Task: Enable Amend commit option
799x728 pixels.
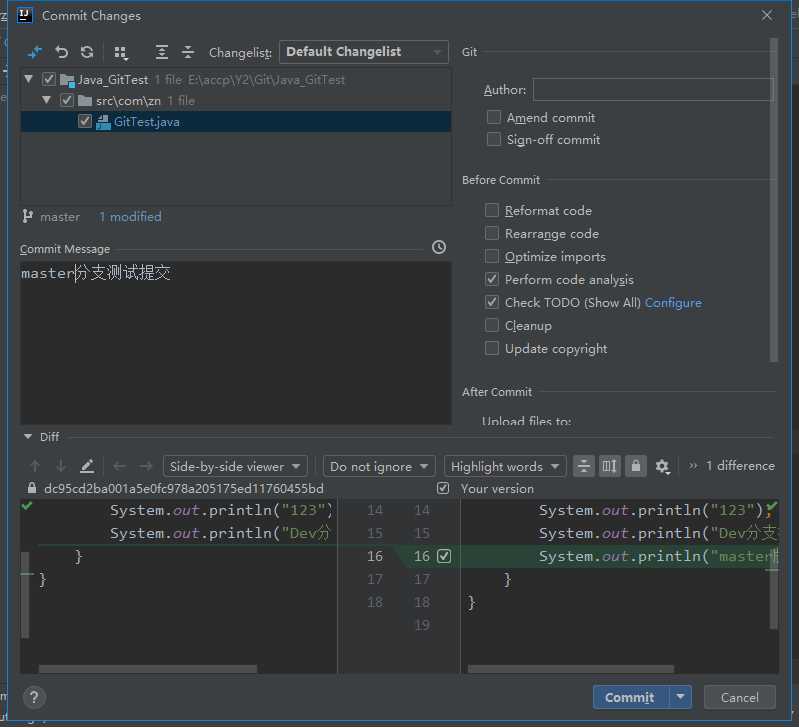Action: coord(493,117)
